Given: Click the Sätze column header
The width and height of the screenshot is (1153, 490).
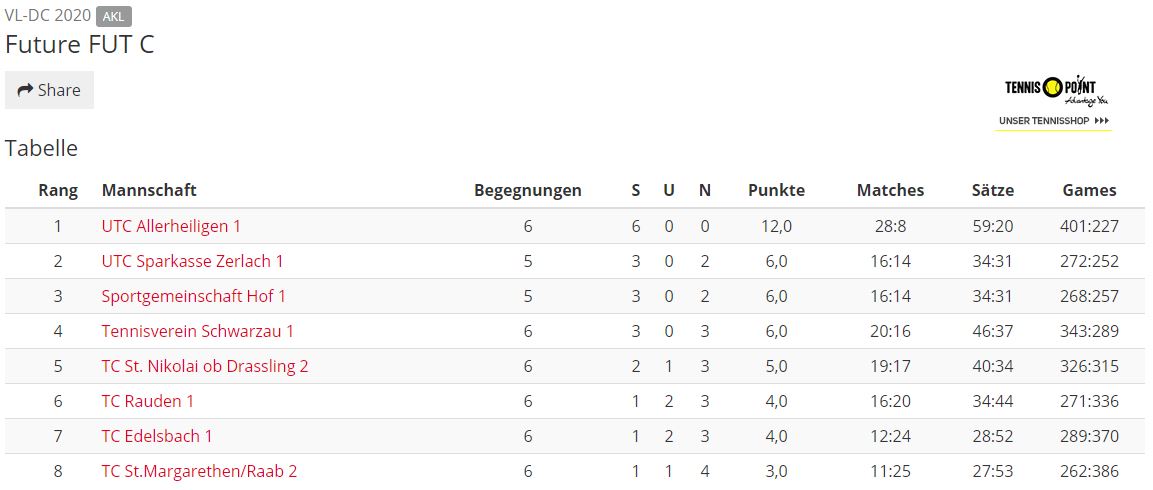Looking at the screenshot, I should pos(993,190).
